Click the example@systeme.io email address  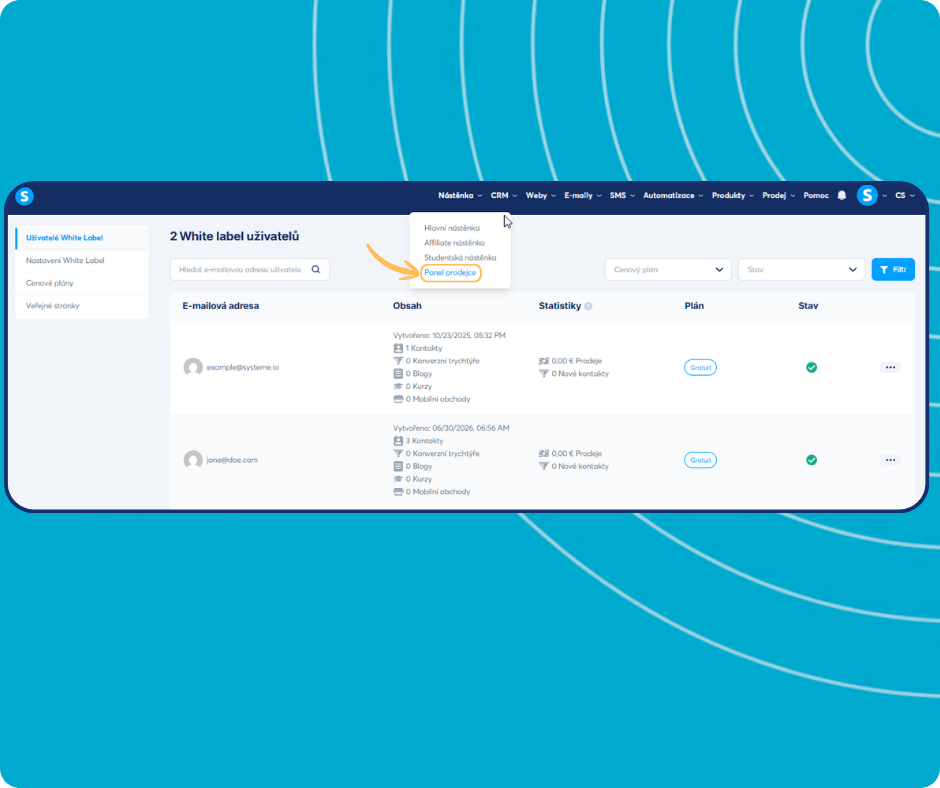tap(242, 368)
